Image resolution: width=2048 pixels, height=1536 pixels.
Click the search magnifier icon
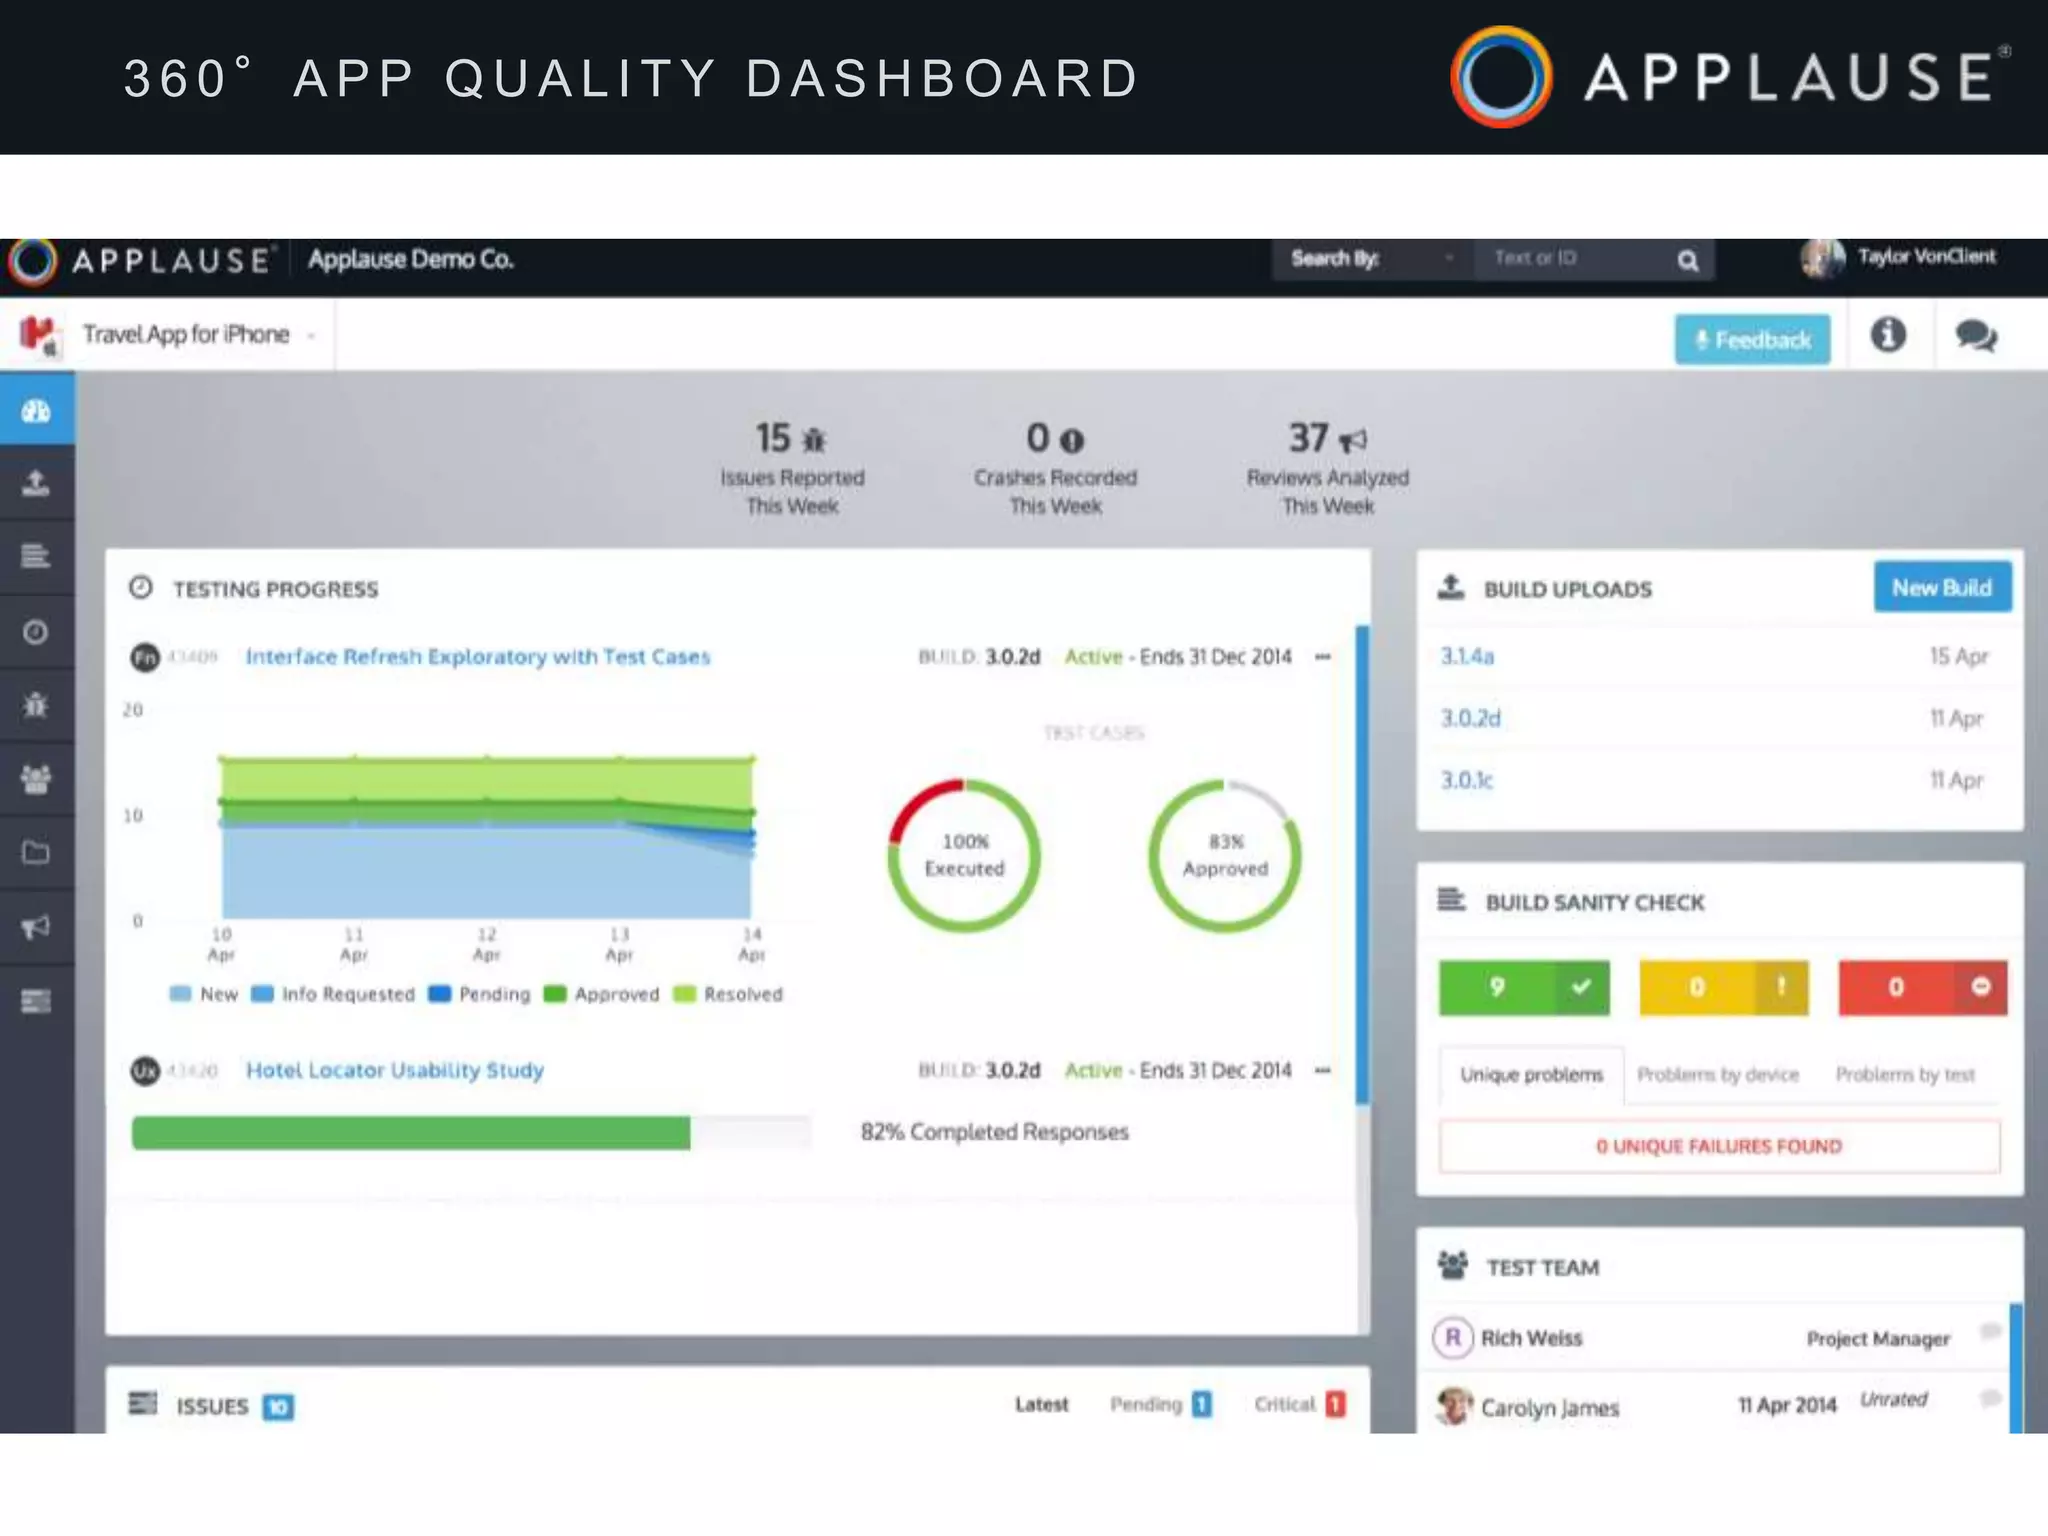click(x=1688, y=261)
